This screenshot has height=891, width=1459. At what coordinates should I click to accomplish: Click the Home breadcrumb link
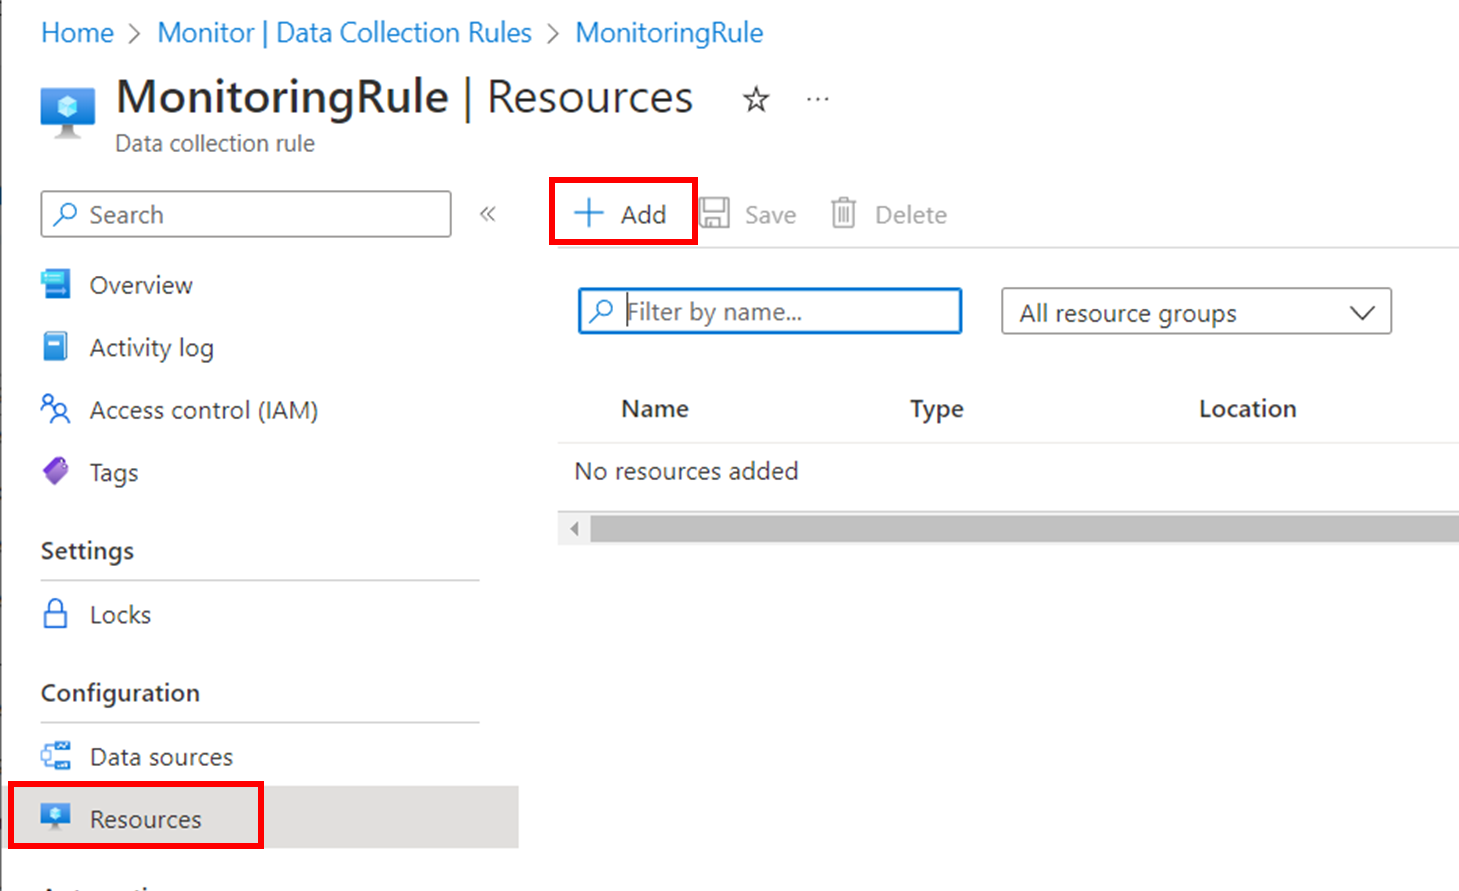pos(77,33)
